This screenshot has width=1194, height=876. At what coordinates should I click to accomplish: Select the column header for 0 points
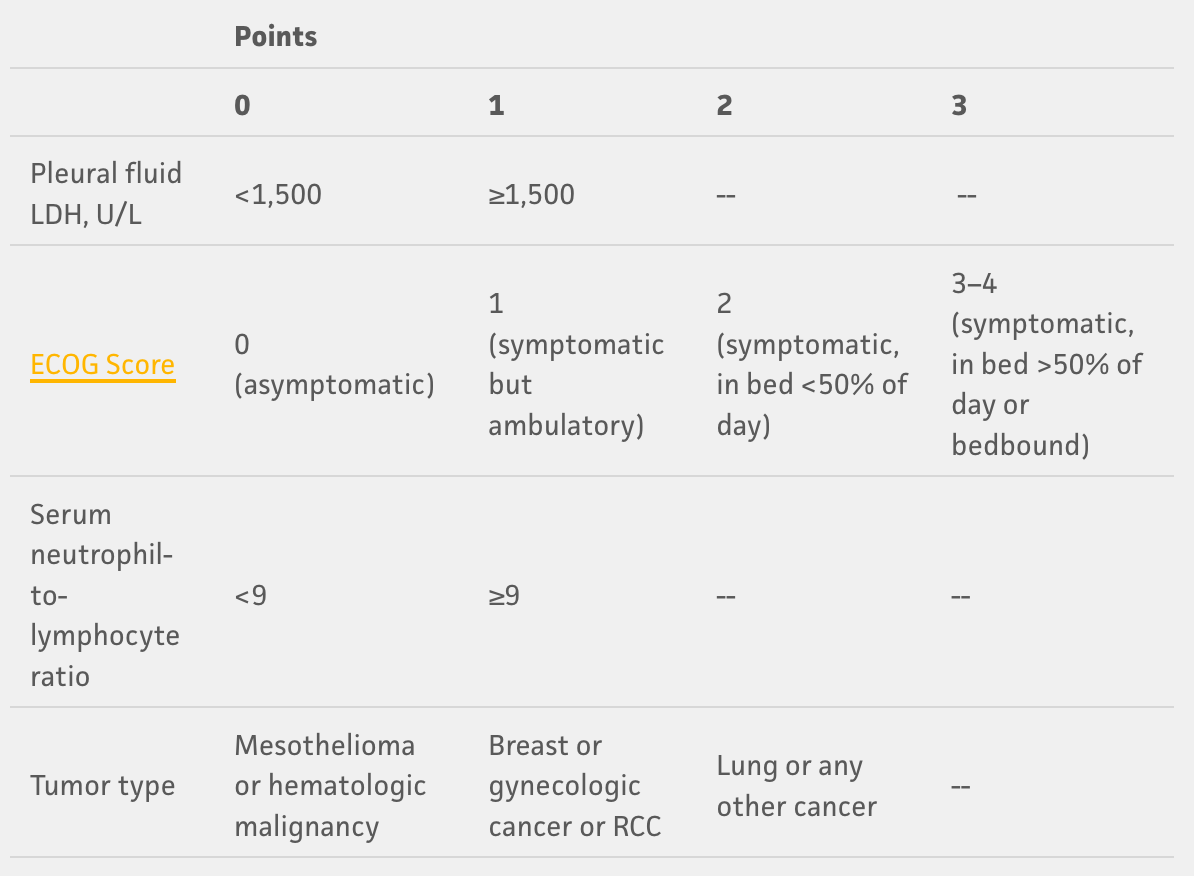pos(243,105)
